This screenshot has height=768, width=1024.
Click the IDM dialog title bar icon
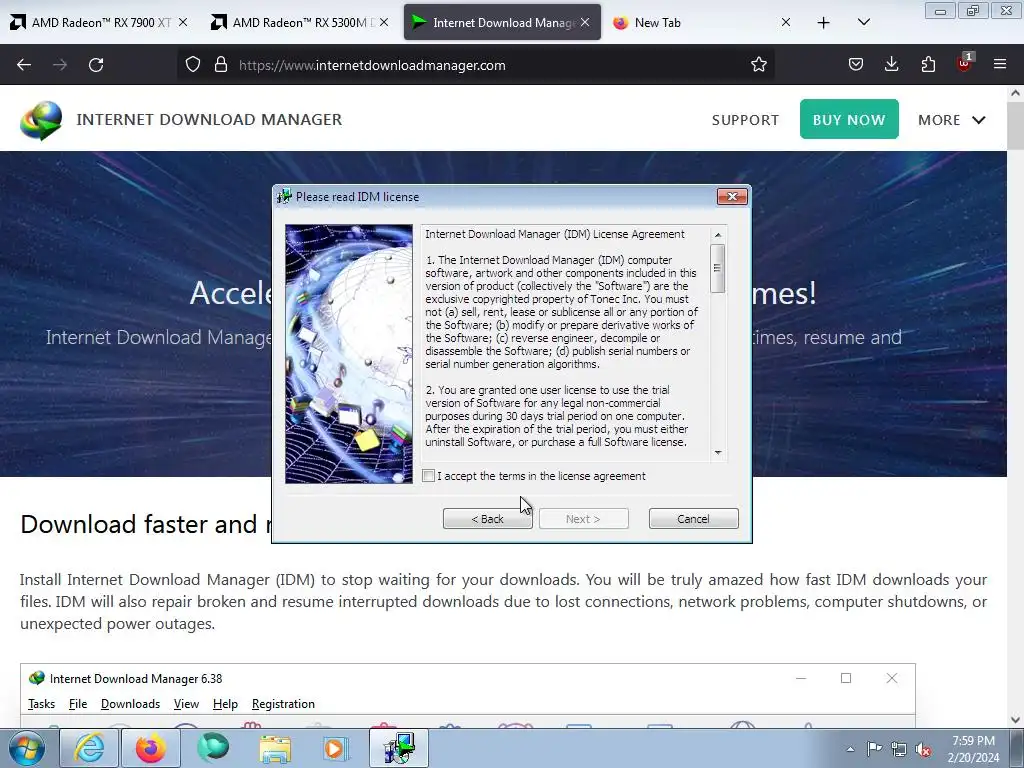click(284, 197)
